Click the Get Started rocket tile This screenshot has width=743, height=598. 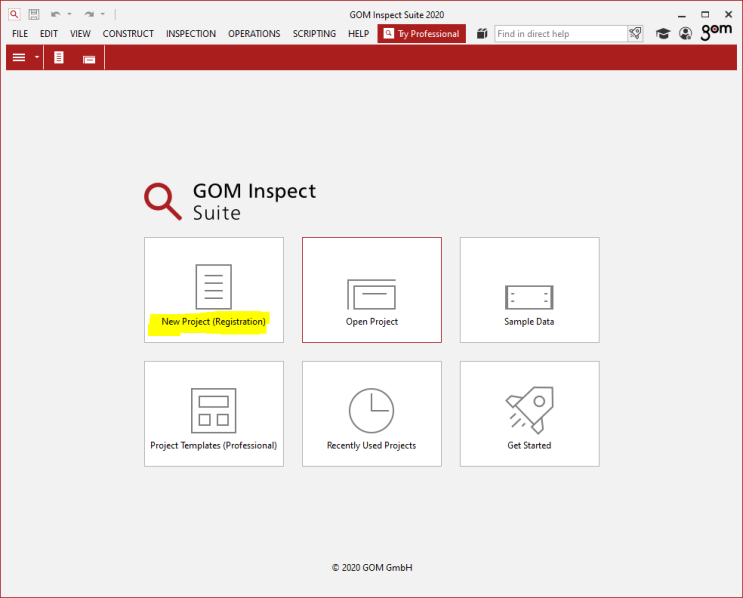point(529,414)
